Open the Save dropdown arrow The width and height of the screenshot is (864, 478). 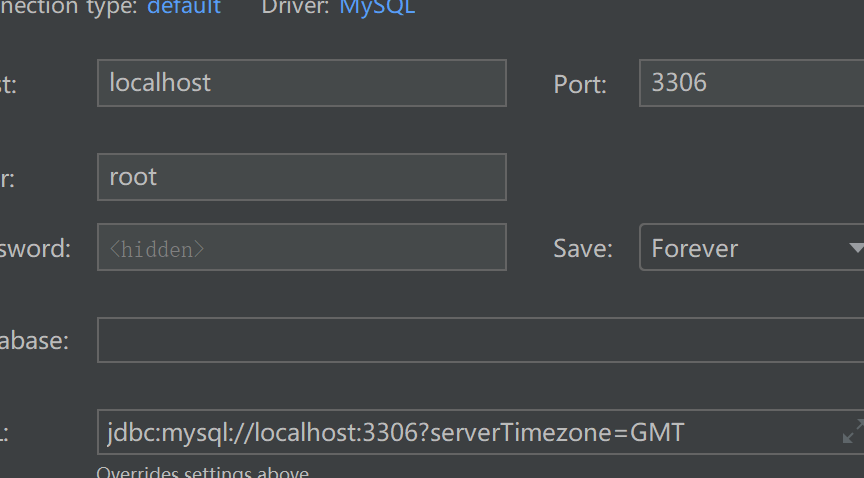pyautogui.click(x=855, y=247)
